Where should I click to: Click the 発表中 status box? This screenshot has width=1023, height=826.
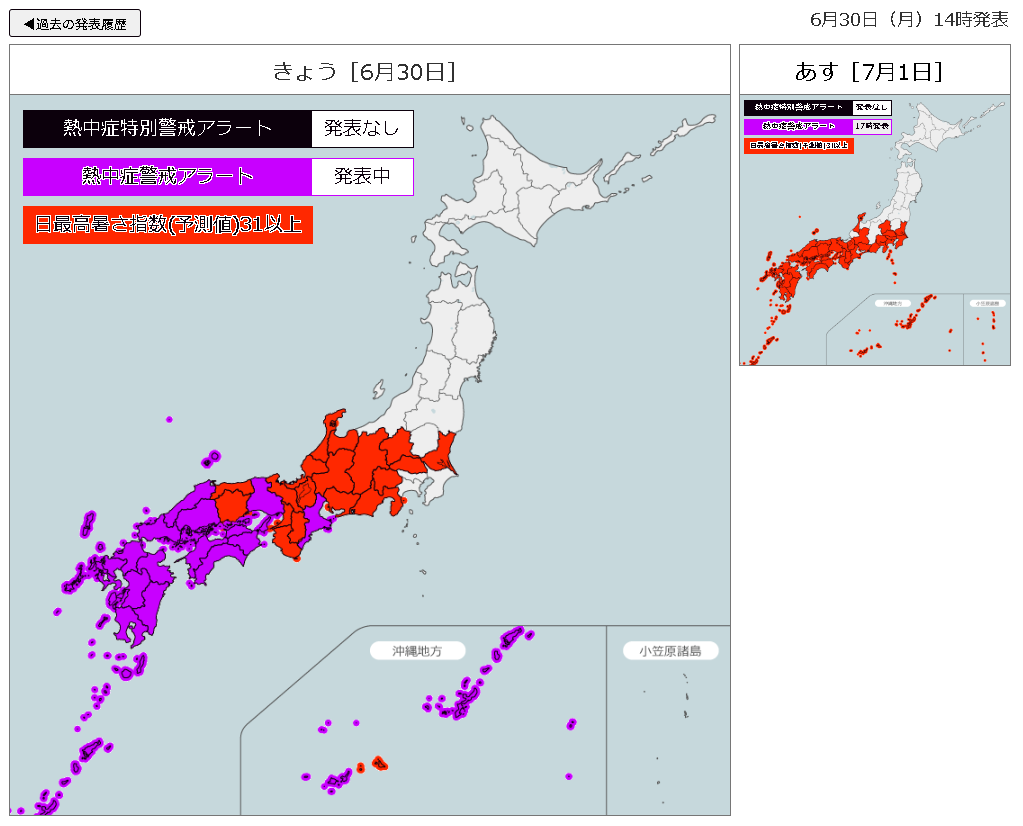(362, 177)
